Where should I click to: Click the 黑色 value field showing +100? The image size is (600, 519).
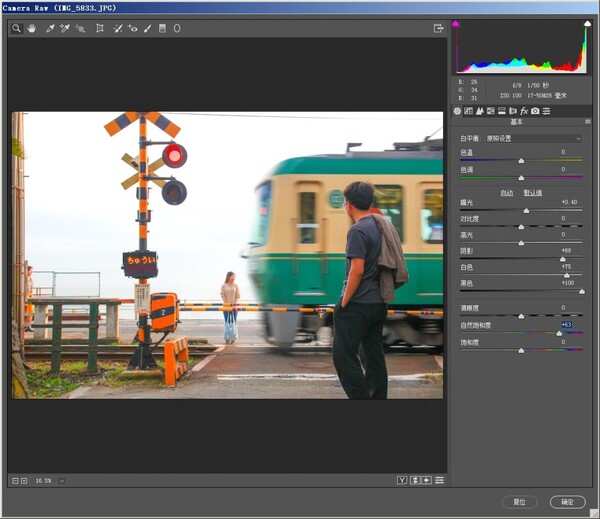[567, 283]
